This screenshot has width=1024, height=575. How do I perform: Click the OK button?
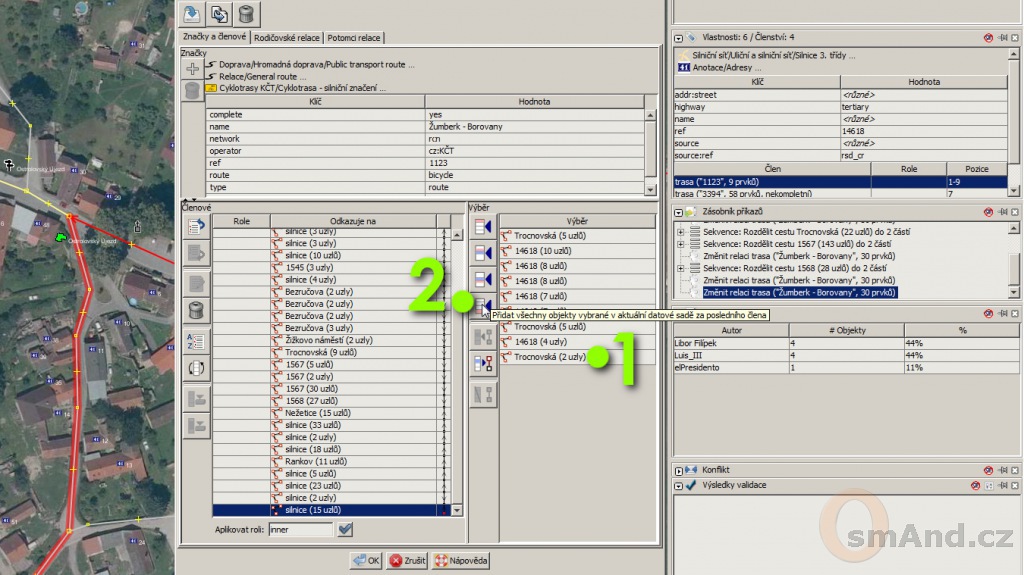366,561
